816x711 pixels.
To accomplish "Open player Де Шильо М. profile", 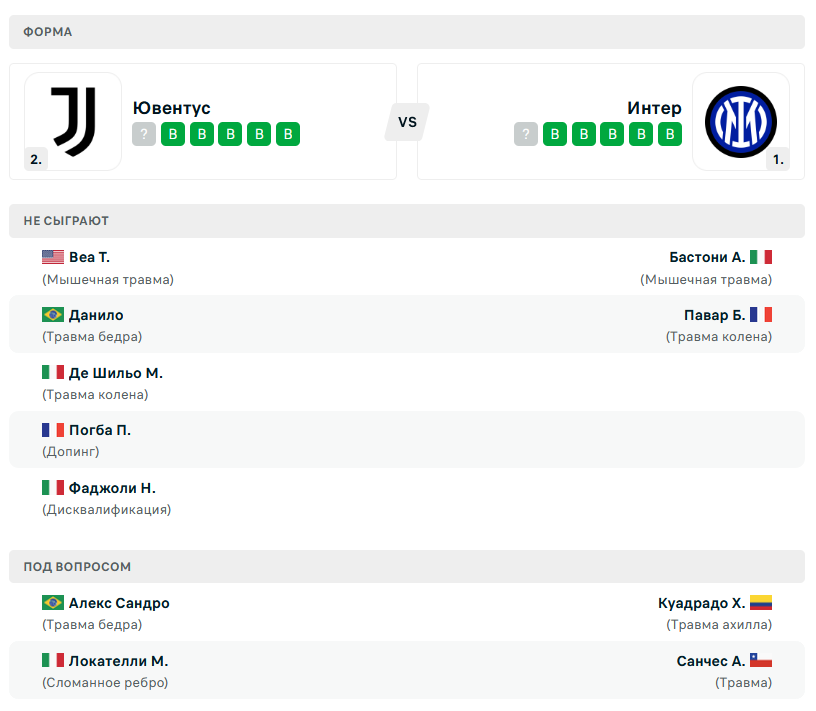I will click(116, 373).
